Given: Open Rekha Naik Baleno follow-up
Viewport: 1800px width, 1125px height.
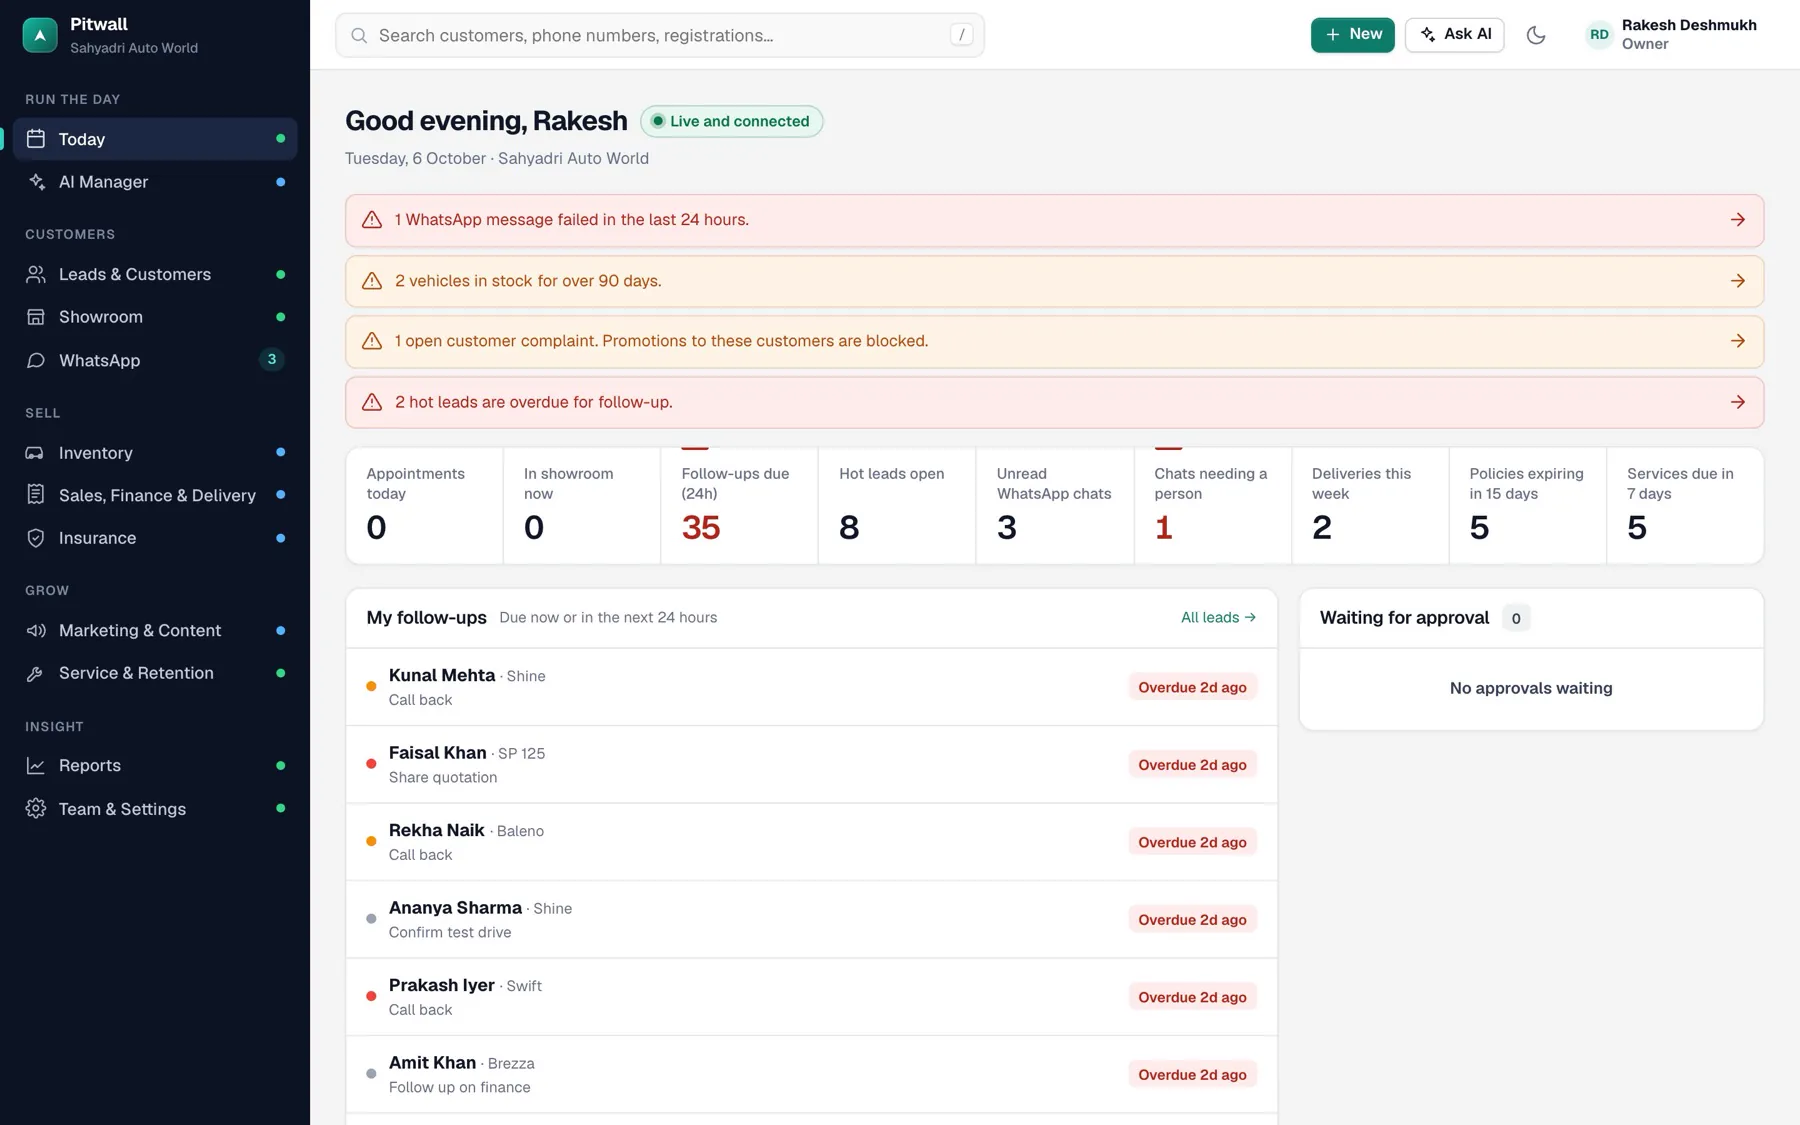Looking at the screenshot, I should point(811,842).
